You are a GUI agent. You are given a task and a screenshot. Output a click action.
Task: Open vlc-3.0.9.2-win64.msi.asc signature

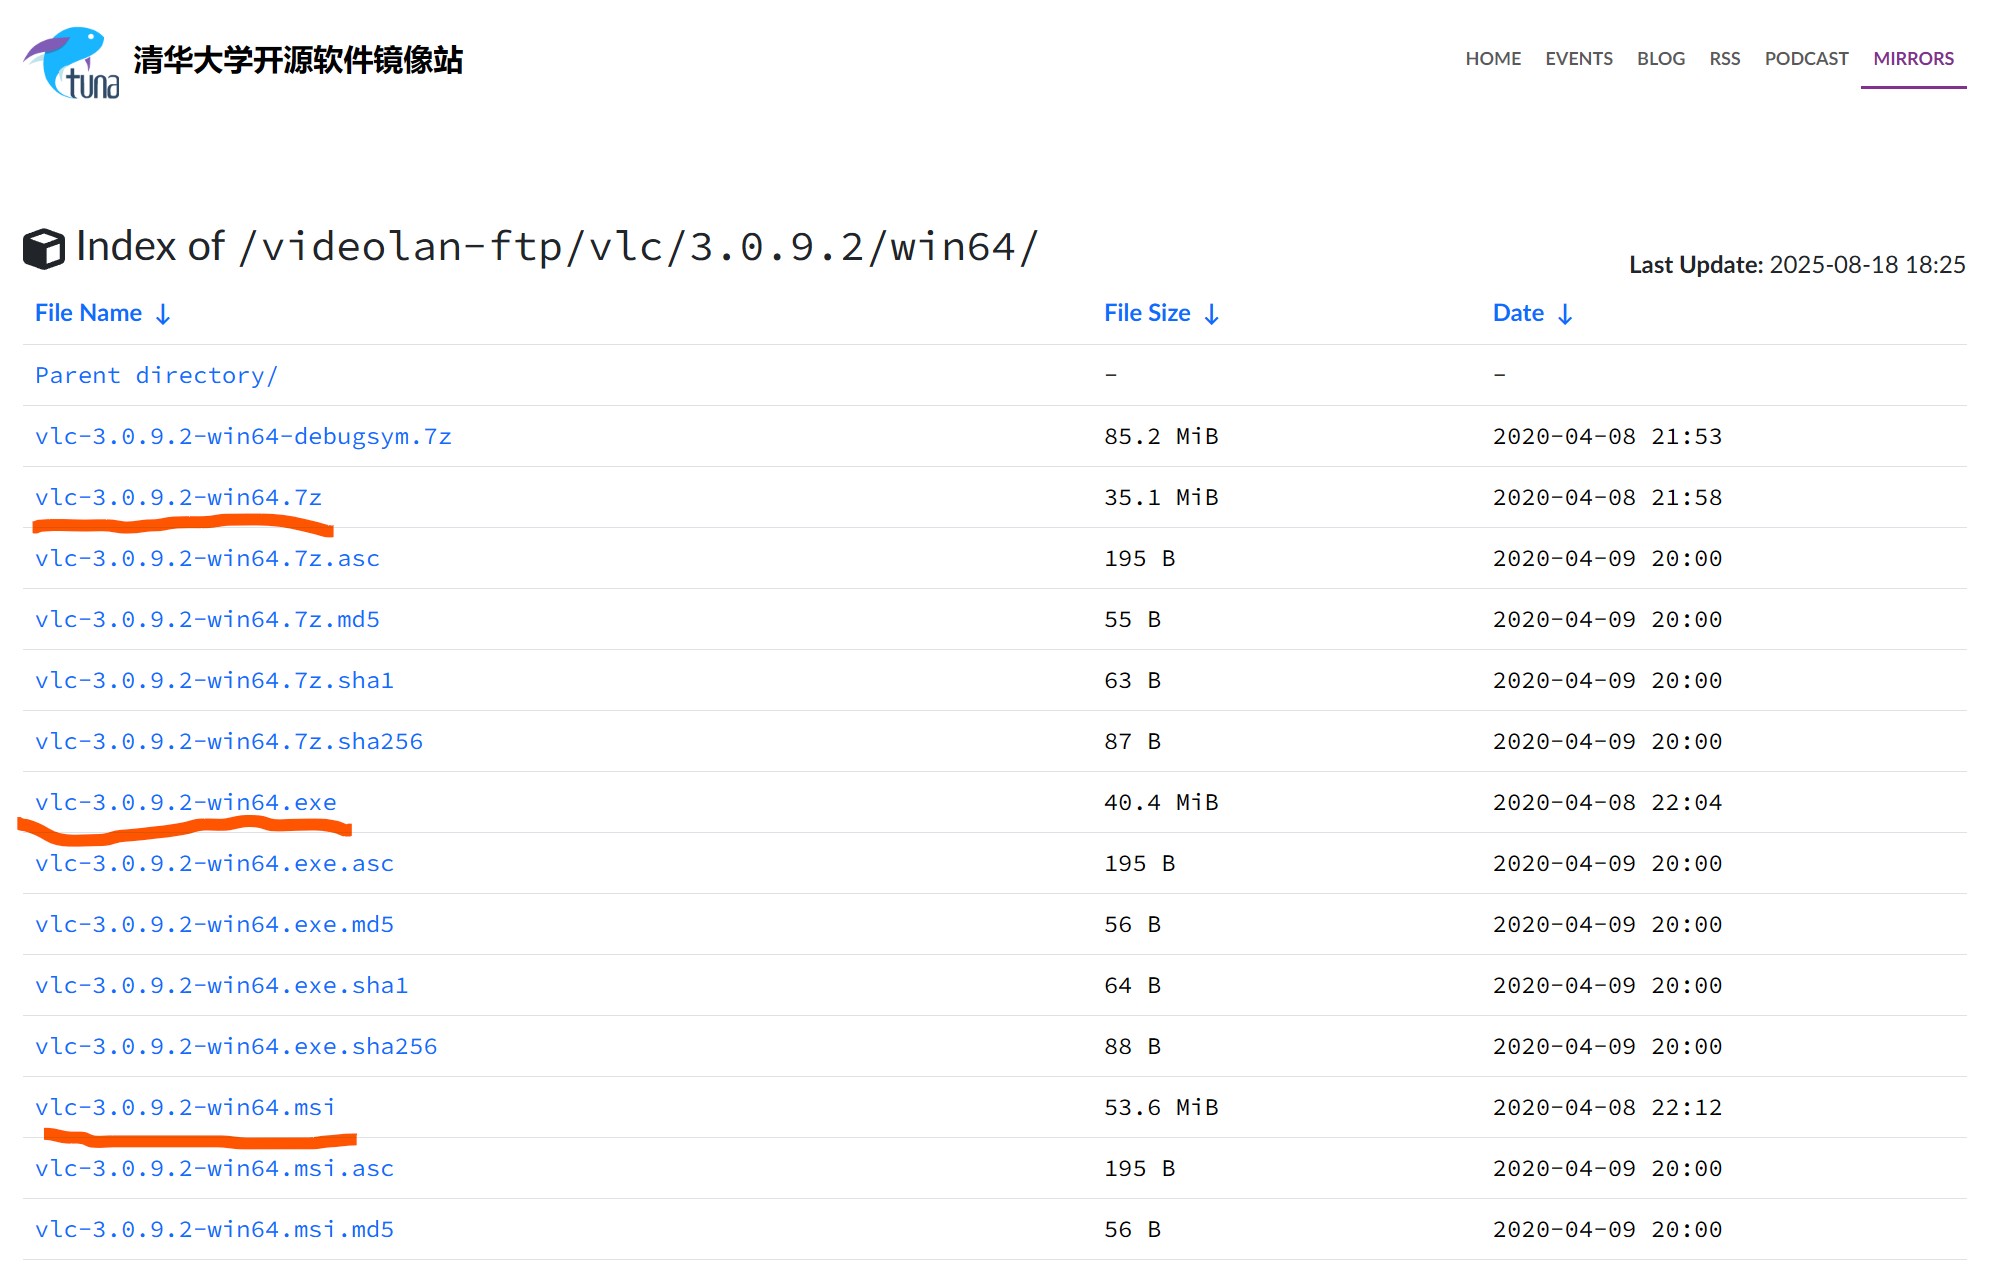pos(214,1168)
